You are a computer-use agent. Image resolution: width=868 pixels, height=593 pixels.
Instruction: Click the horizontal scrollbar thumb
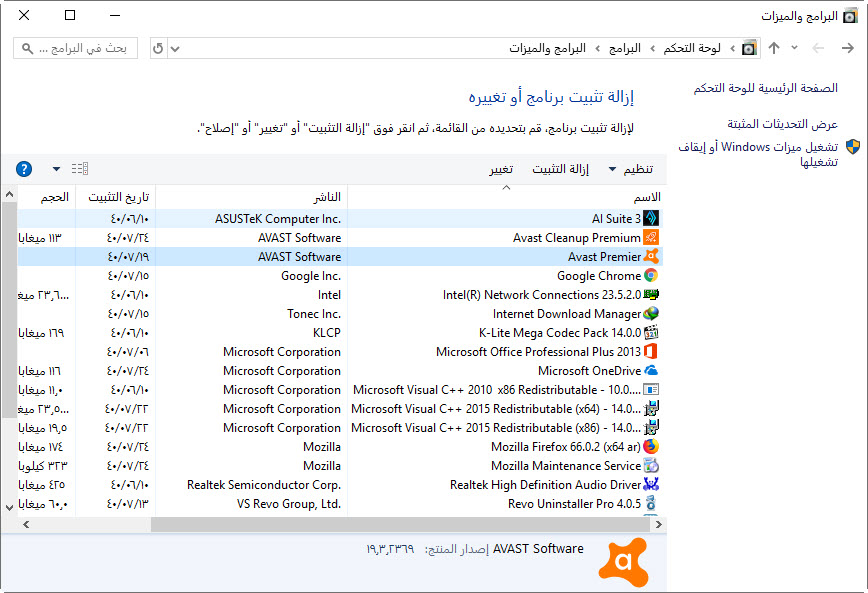pyautogui.click(x=400, y=524)
